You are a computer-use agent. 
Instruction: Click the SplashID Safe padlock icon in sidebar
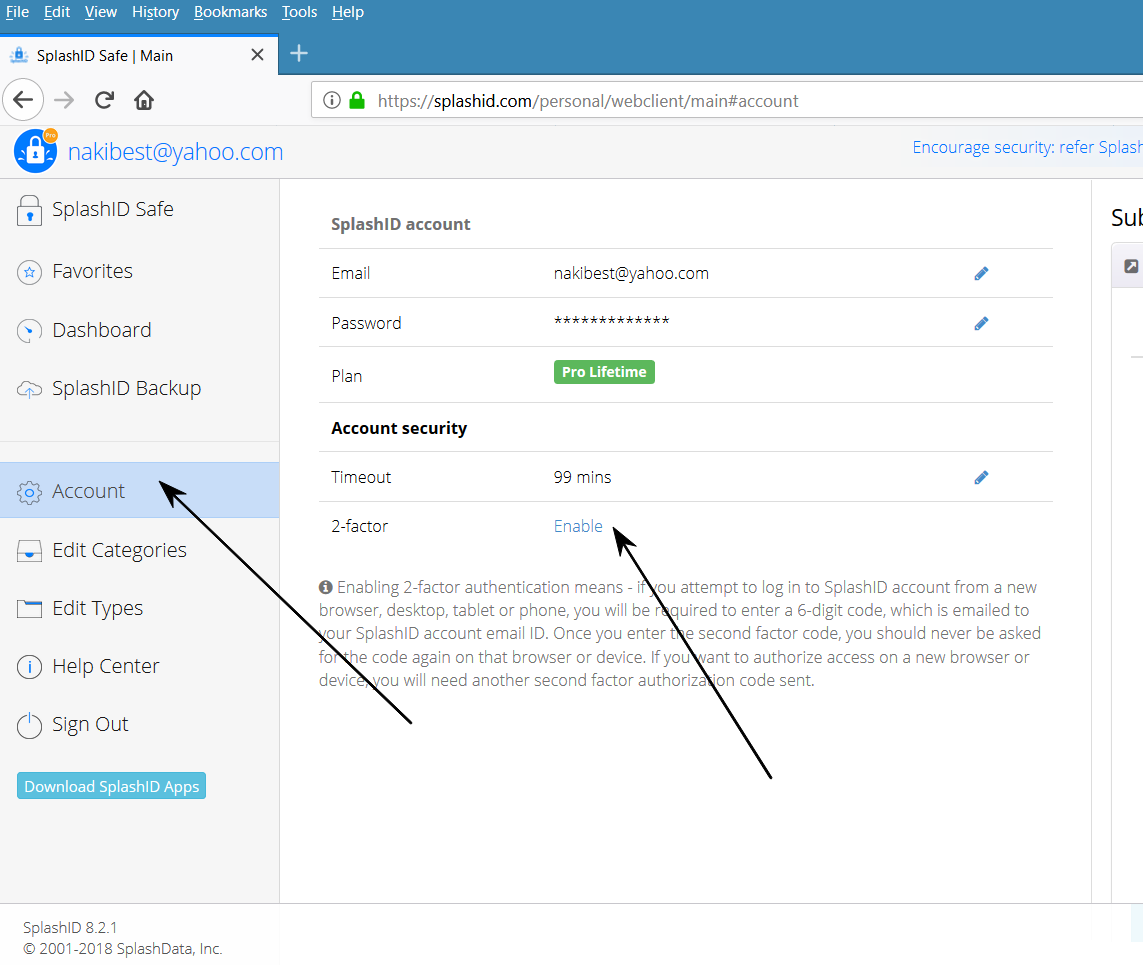tap(29, 211)
